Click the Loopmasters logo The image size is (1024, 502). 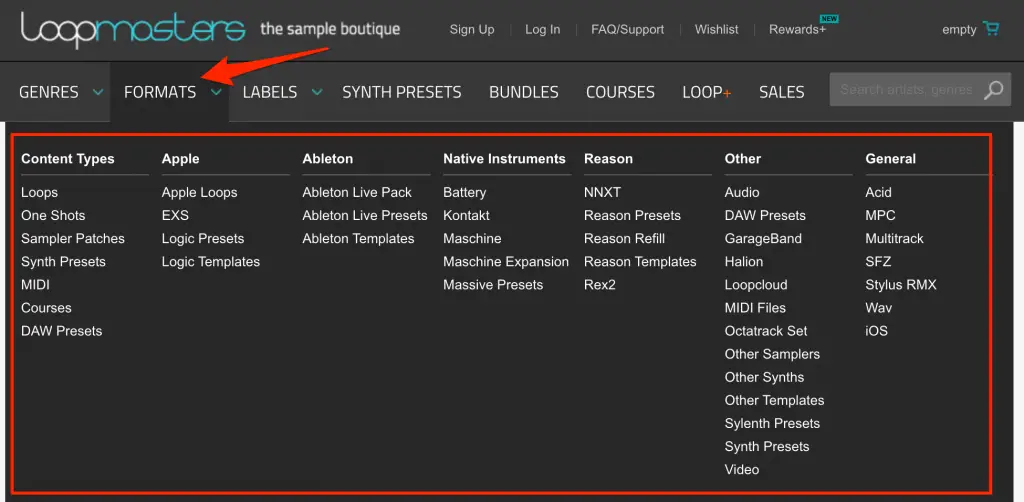(133, 29)
